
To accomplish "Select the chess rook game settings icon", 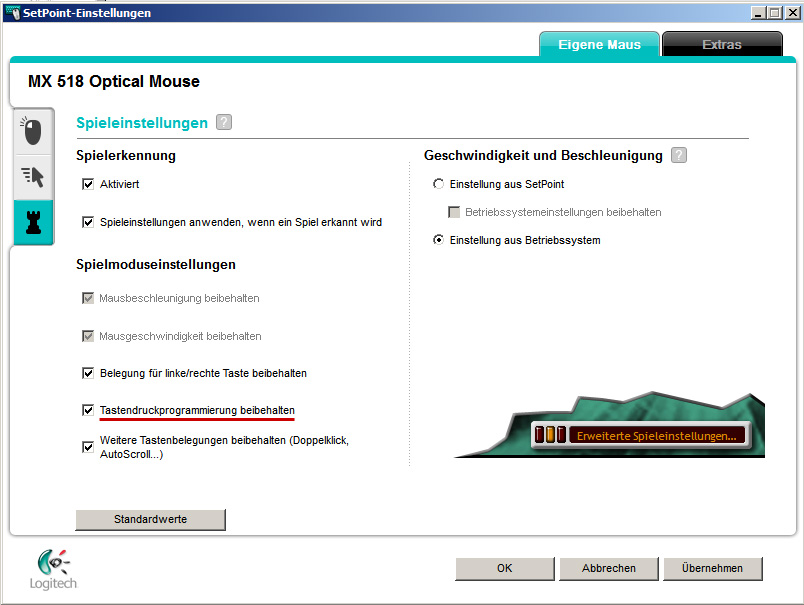I will (x=33, y=223).
